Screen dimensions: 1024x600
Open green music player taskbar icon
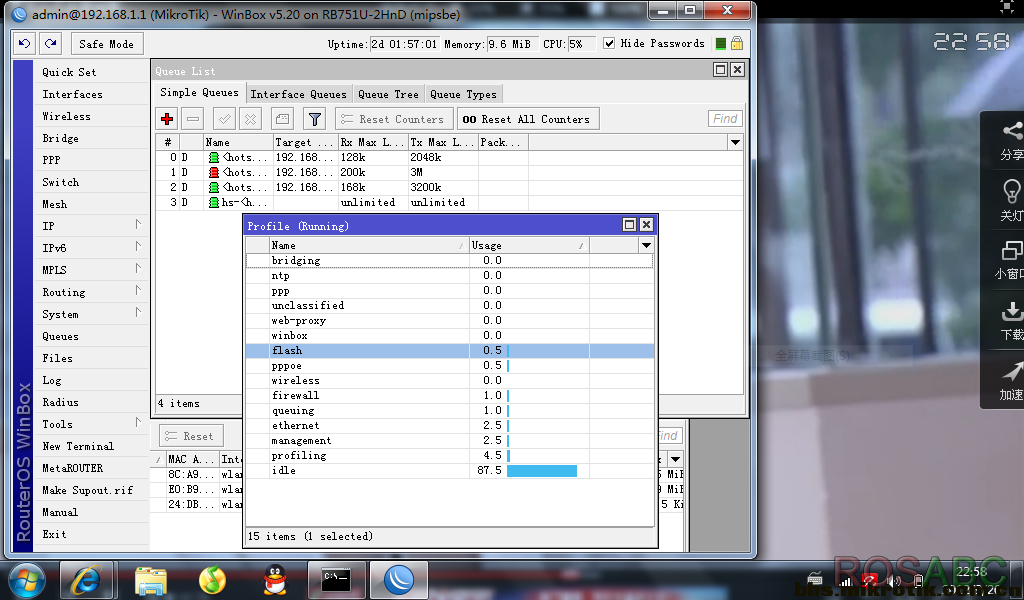[x=212, y=580]
